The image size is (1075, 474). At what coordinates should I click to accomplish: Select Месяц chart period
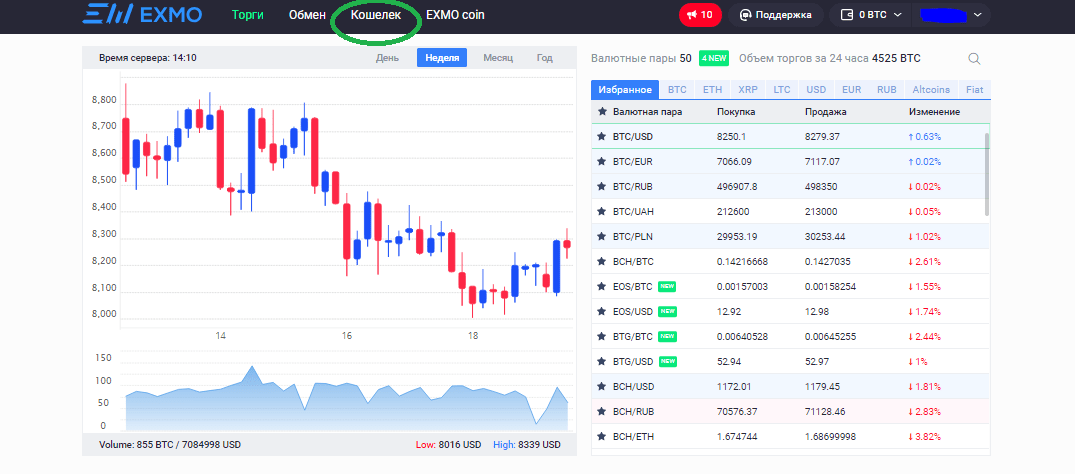point(498,58)
